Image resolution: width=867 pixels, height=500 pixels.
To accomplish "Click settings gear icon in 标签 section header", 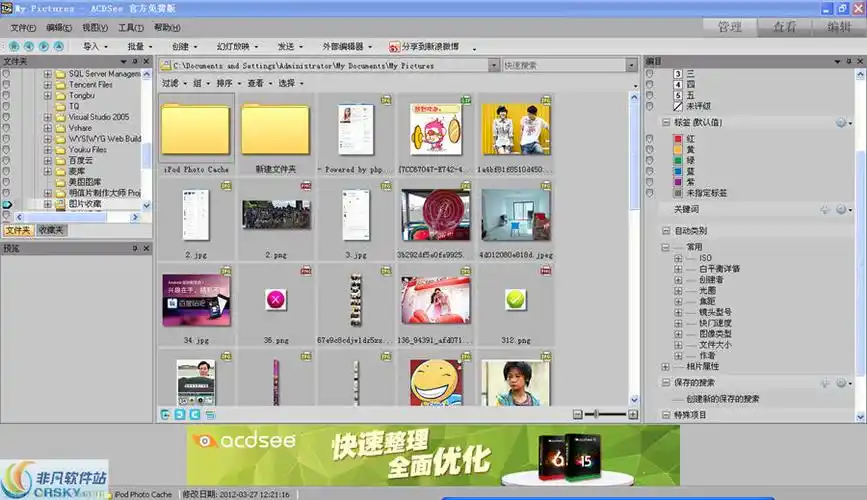I will pyautogui.click(x=843, y=123).
